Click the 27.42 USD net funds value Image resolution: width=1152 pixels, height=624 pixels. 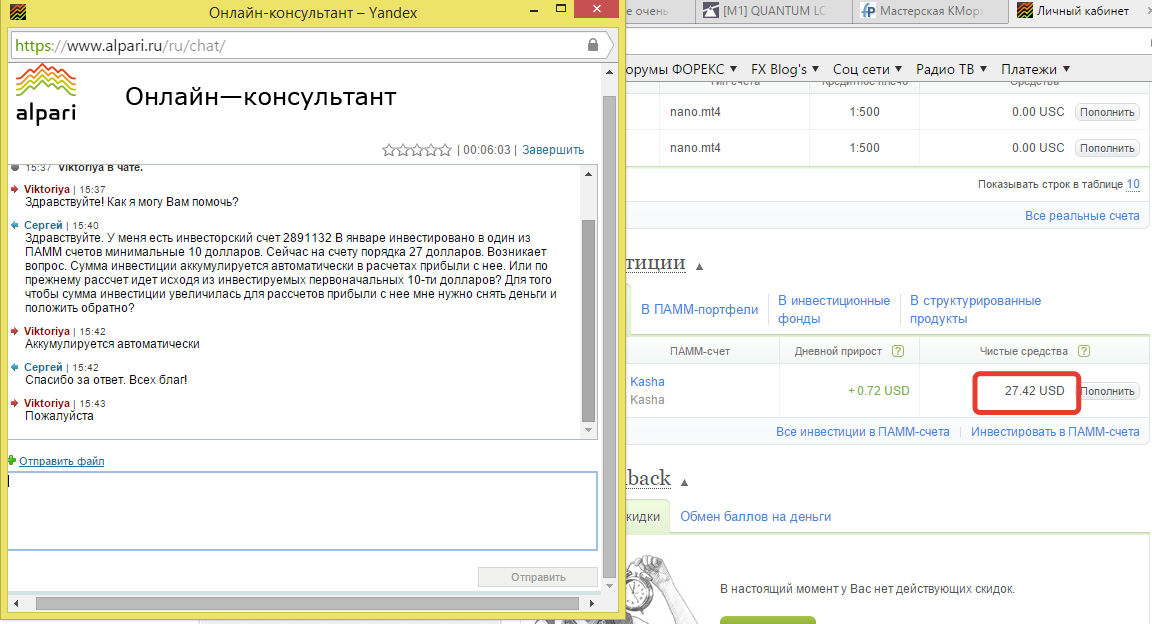click(x=1034, y=390)
